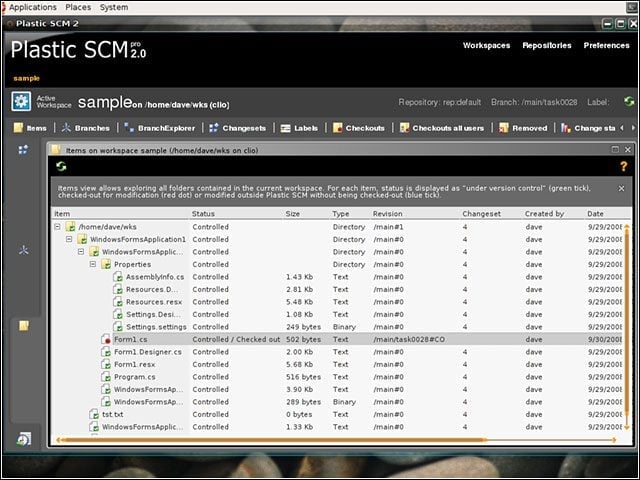Dismiss the items view info message
The height and width of the screenshot is (480, 640).
click(x=621, y=188)
